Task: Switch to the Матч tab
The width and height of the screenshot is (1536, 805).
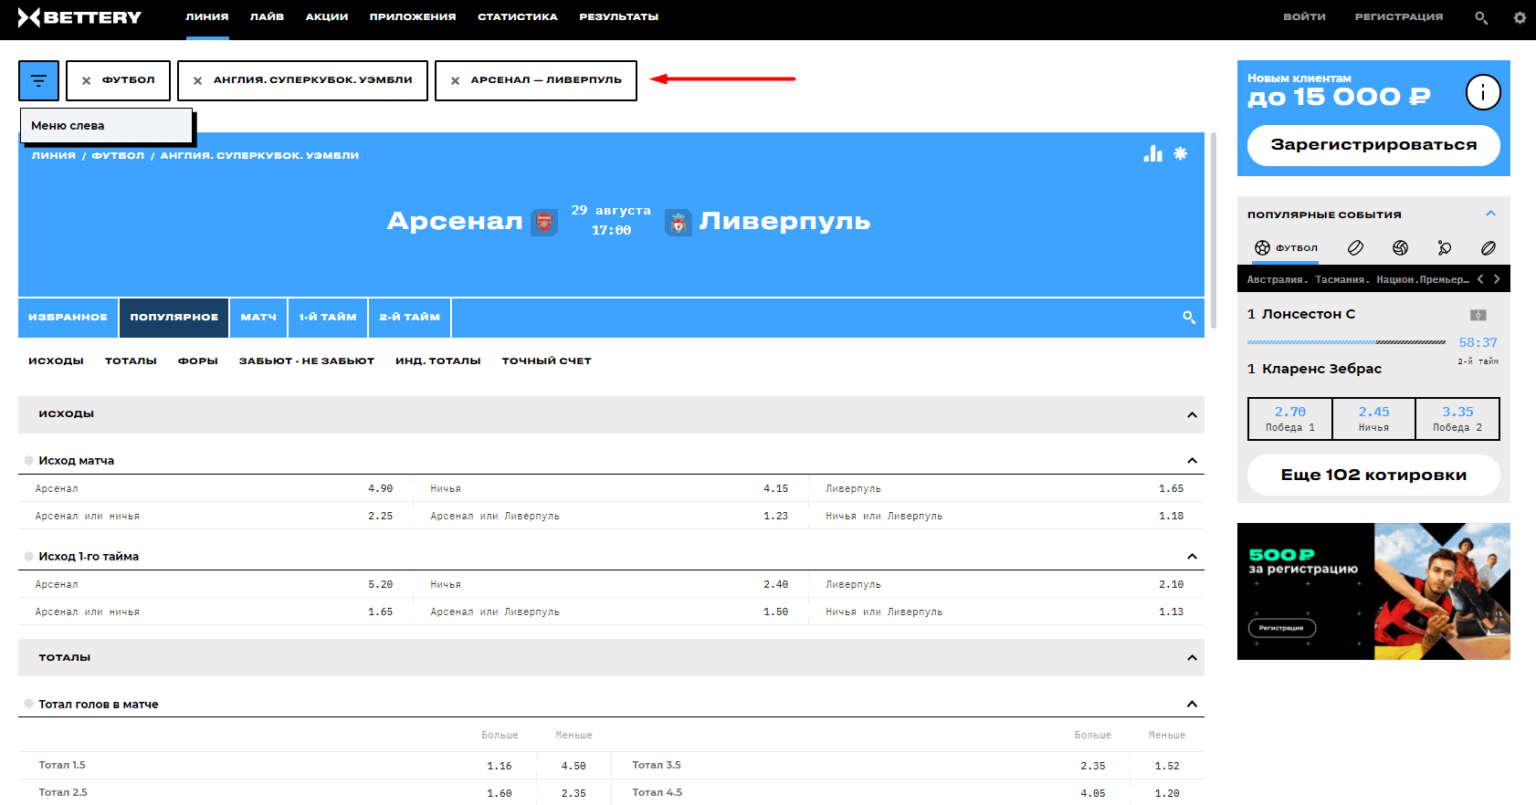Action: [258, 317]
